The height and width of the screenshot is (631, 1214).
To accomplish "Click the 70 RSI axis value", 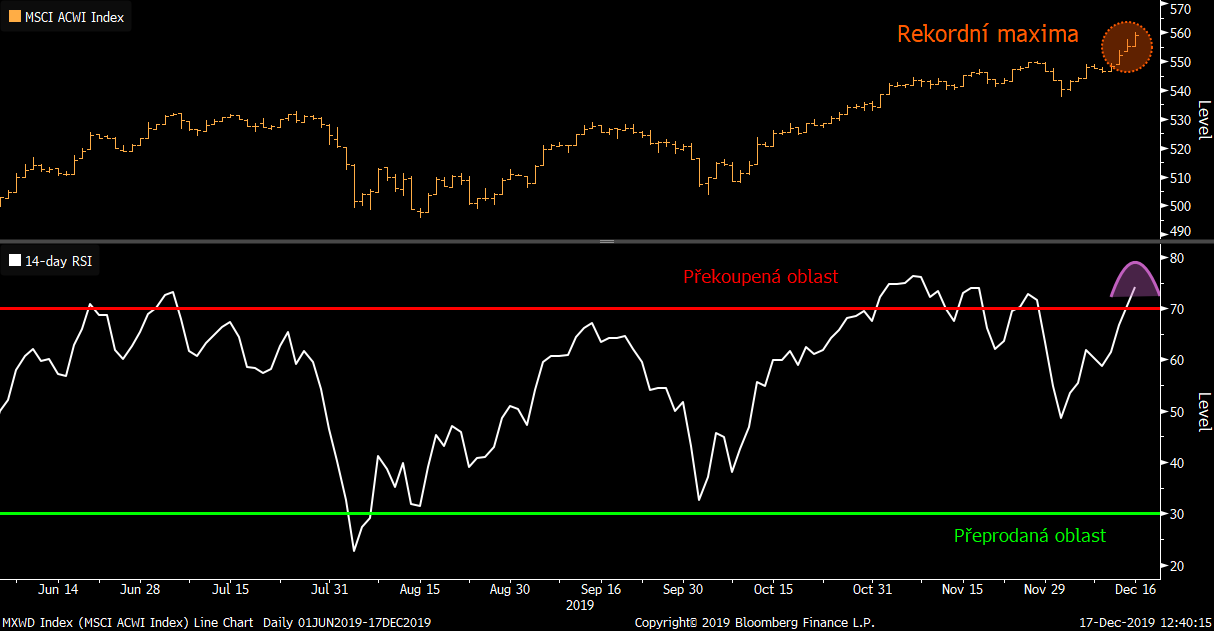I will 1176,309.
